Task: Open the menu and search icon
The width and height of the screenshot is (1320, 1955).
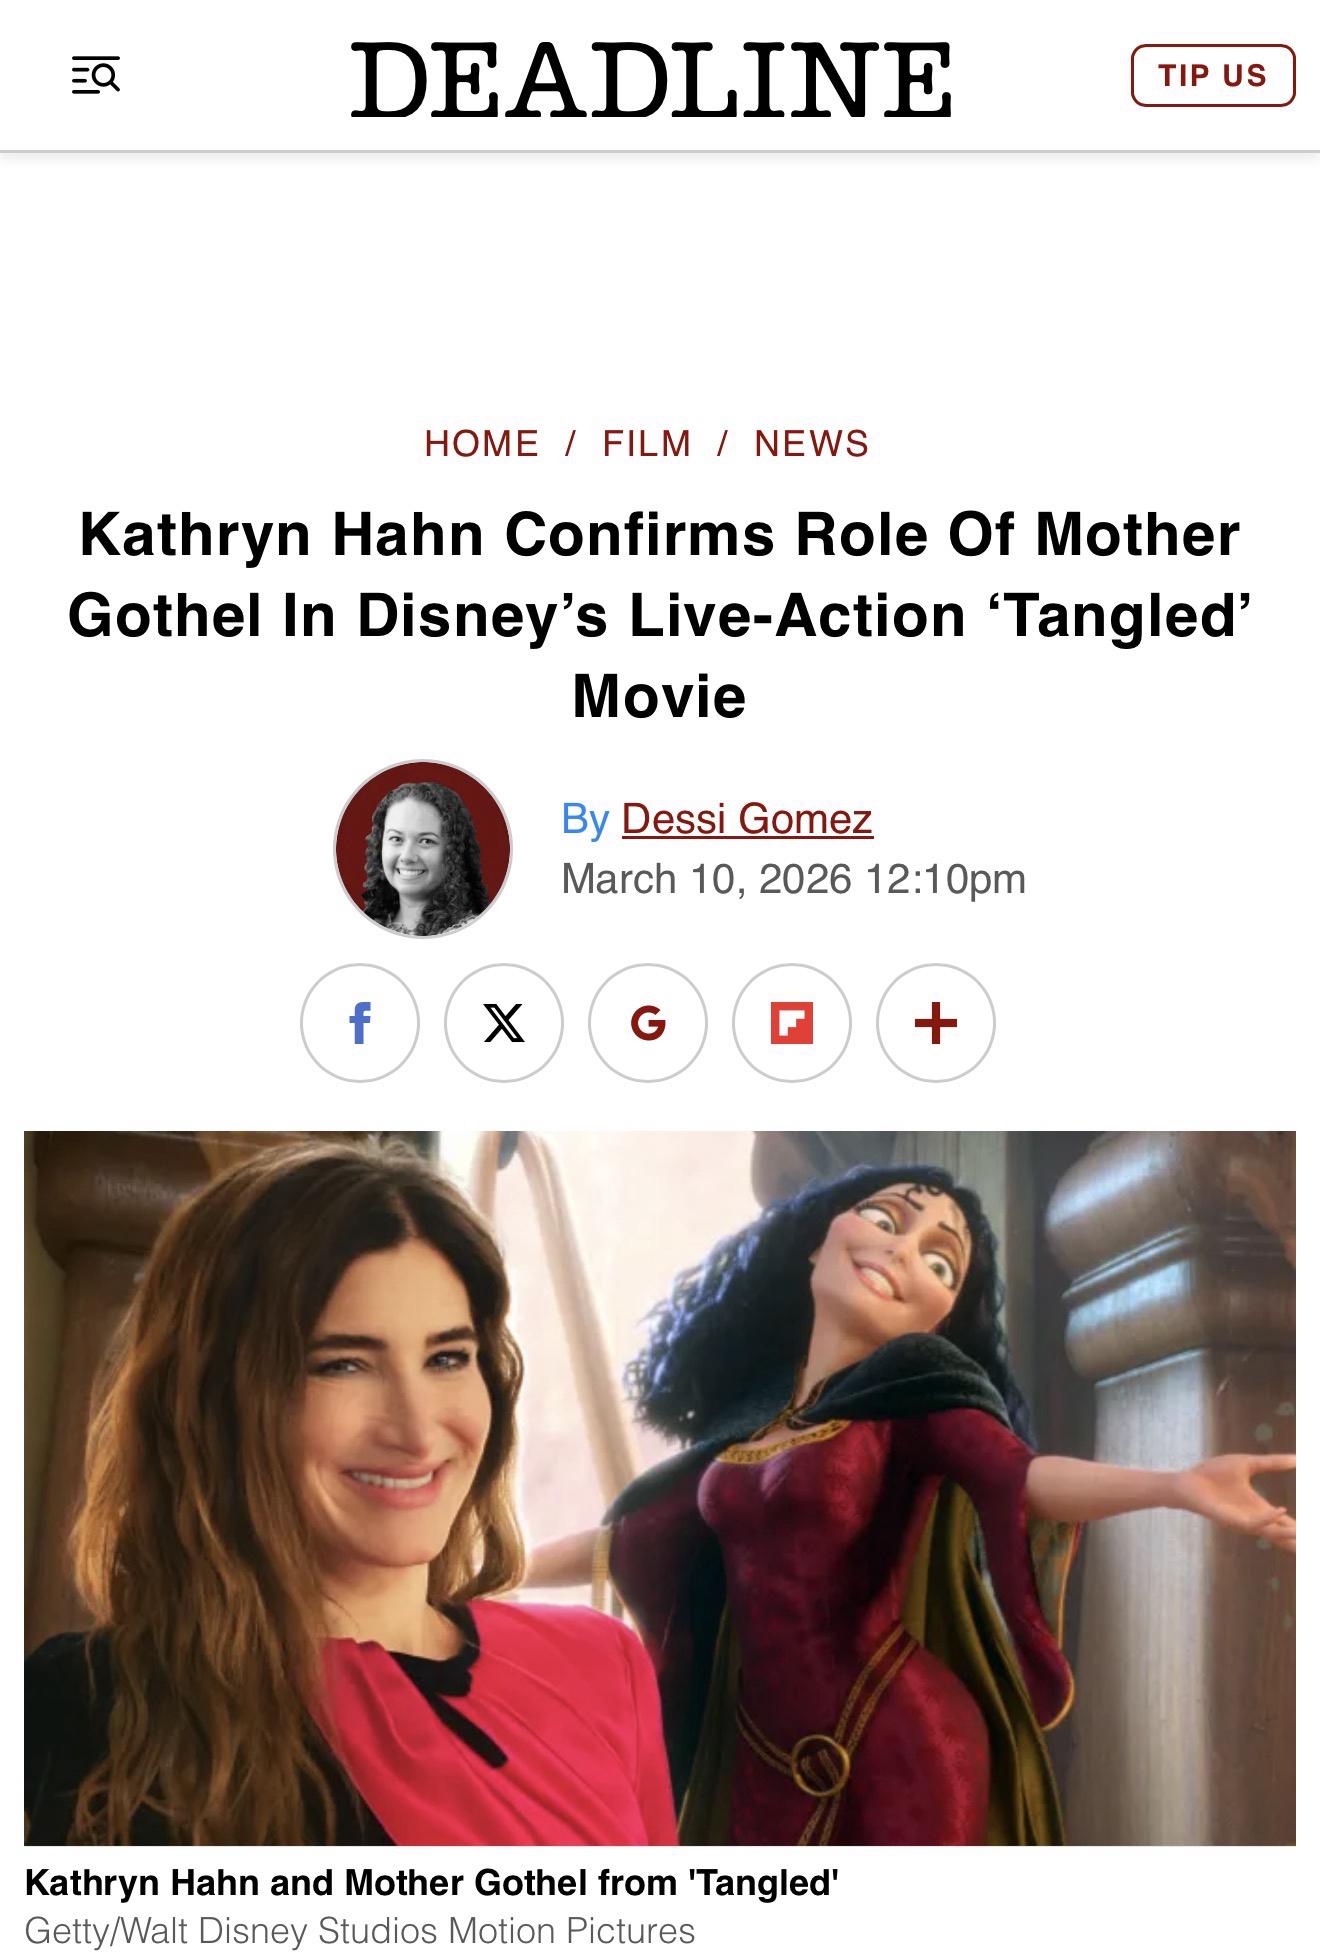Action: [96, 76]
